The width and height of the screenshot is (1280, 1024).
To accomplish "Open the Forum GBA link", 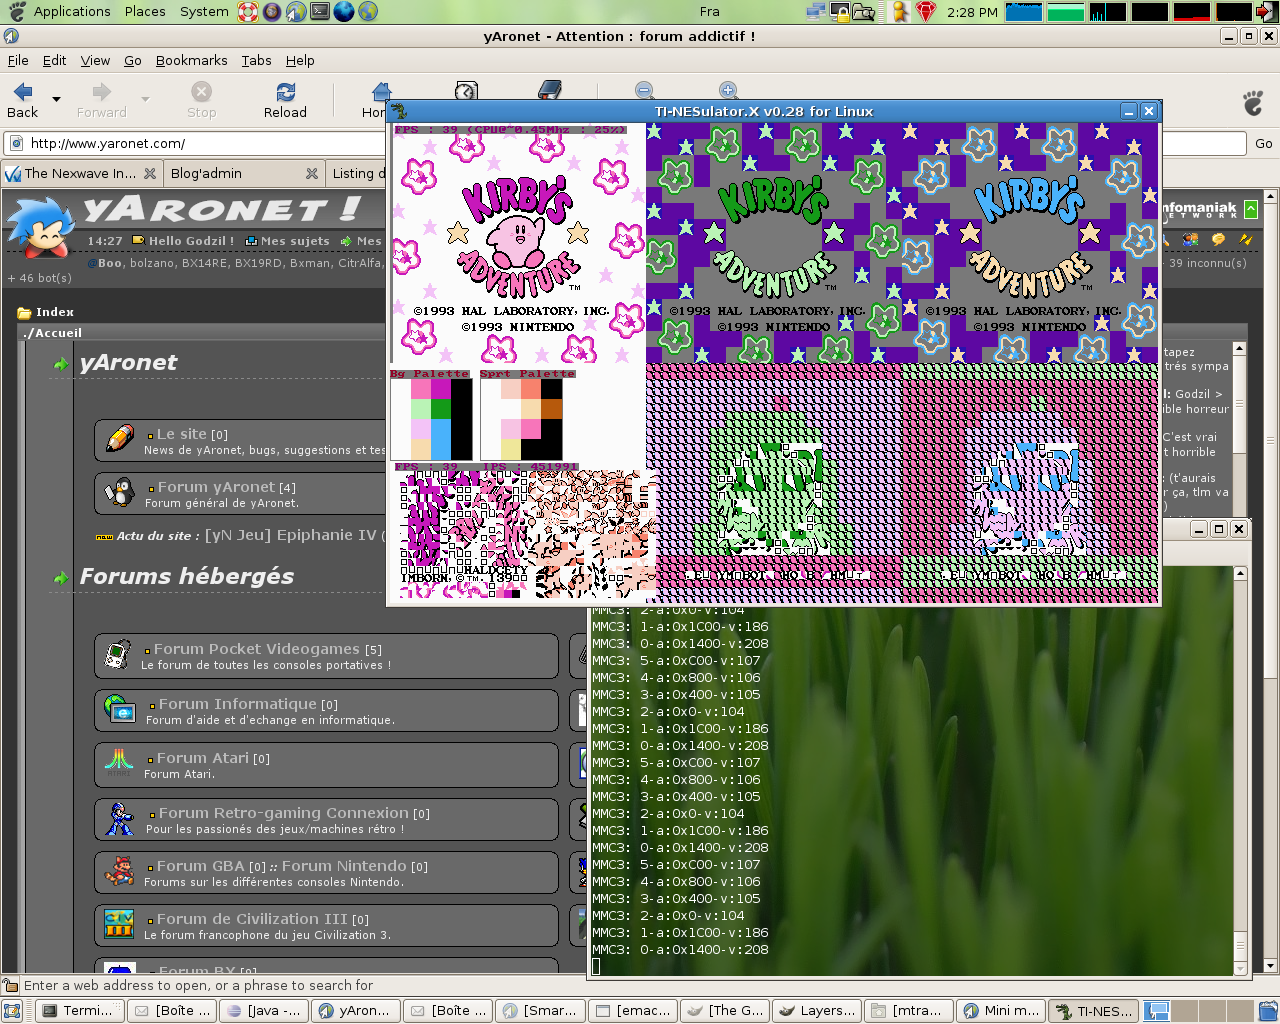I will 201,866.
